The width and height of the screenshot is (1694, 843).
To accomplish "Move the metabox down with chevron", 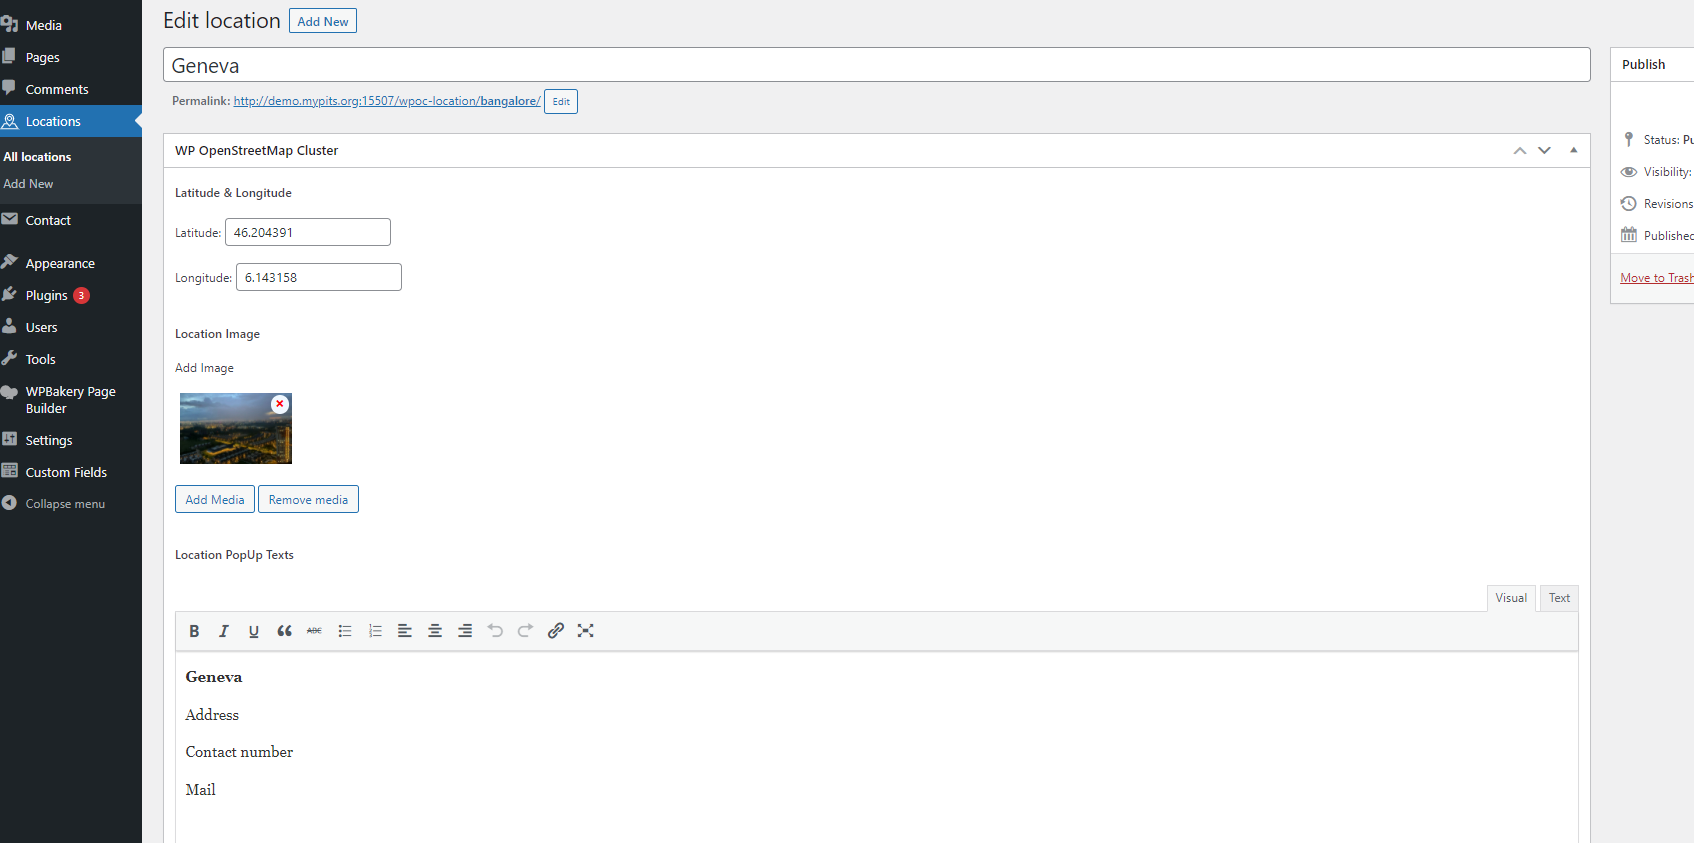I will (1544, 150).
